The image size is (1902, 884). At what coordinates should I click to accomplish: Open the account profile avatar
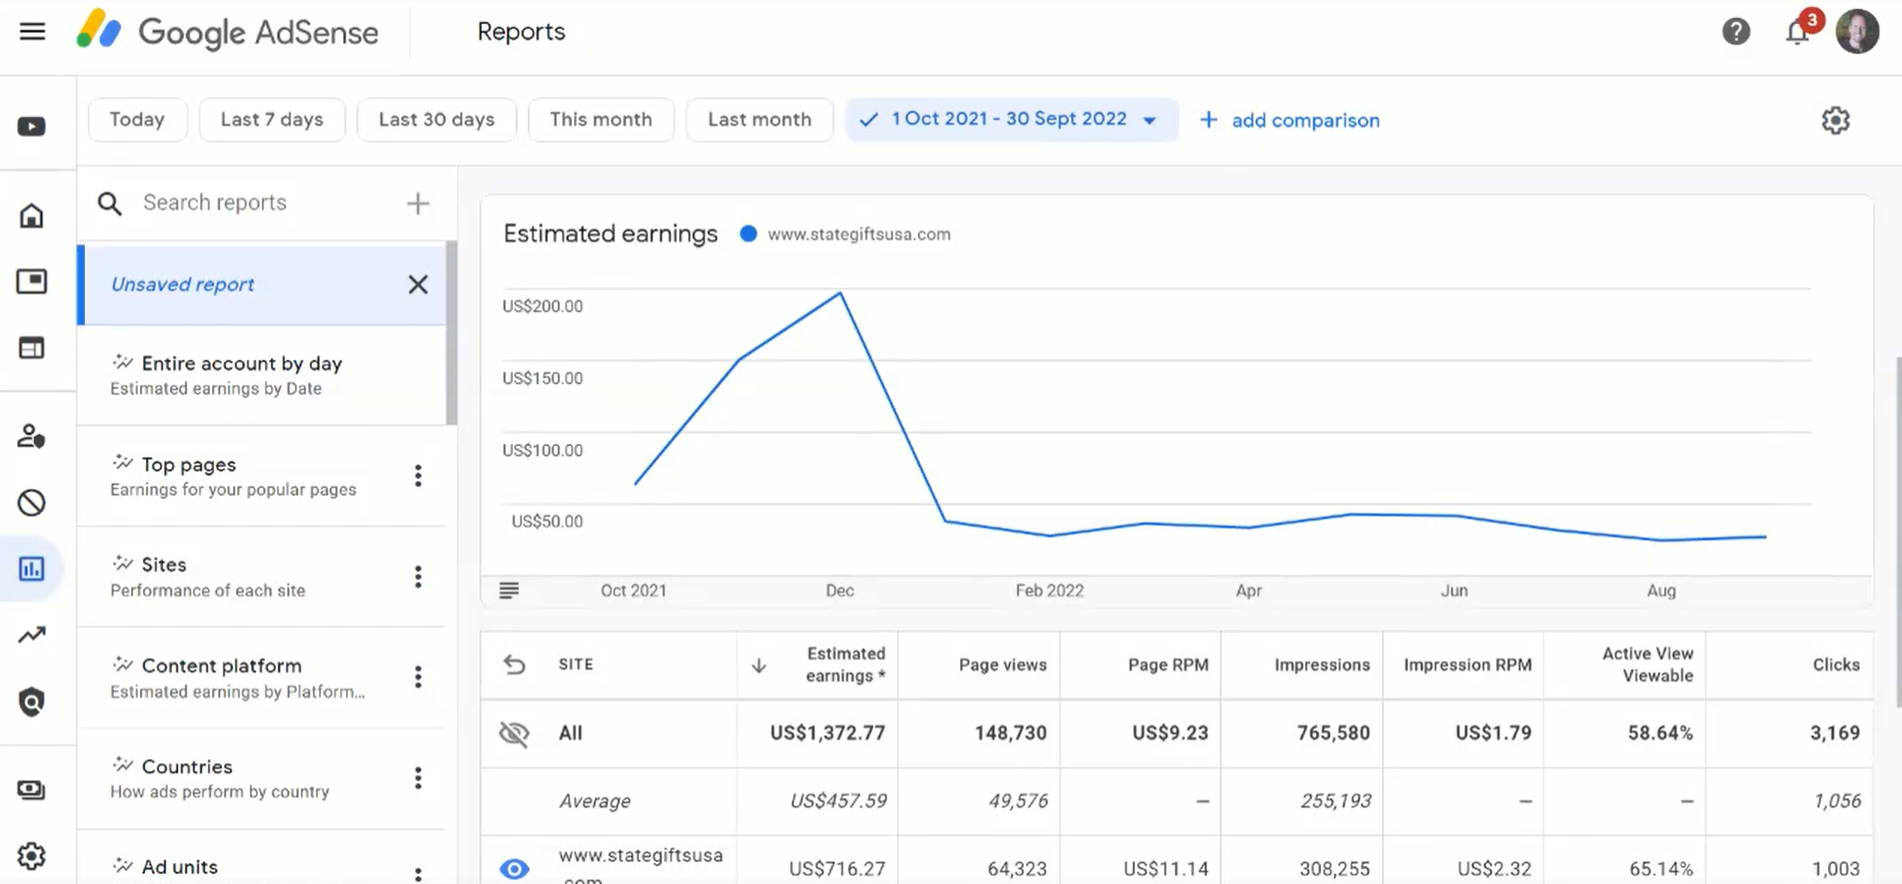click(1857, 31)
